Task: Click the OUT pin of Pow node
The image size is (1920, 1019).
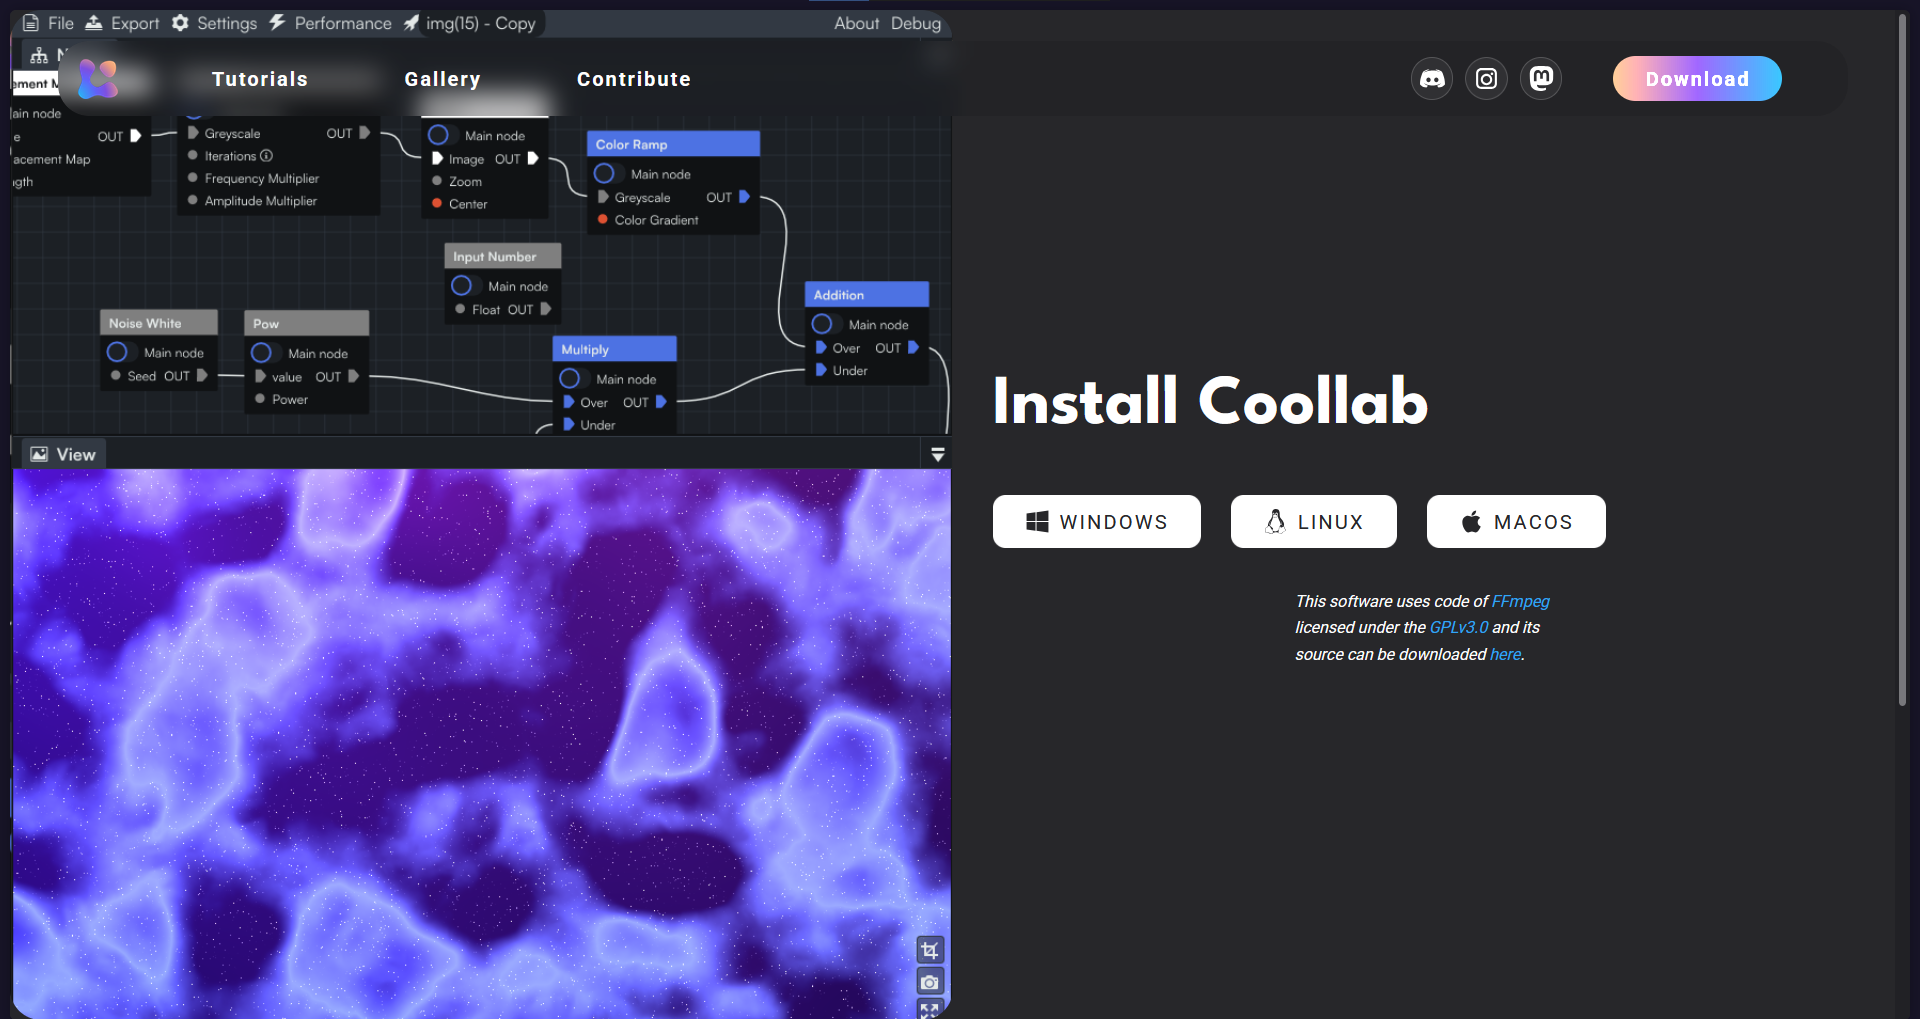Action: tap(353, 377)
